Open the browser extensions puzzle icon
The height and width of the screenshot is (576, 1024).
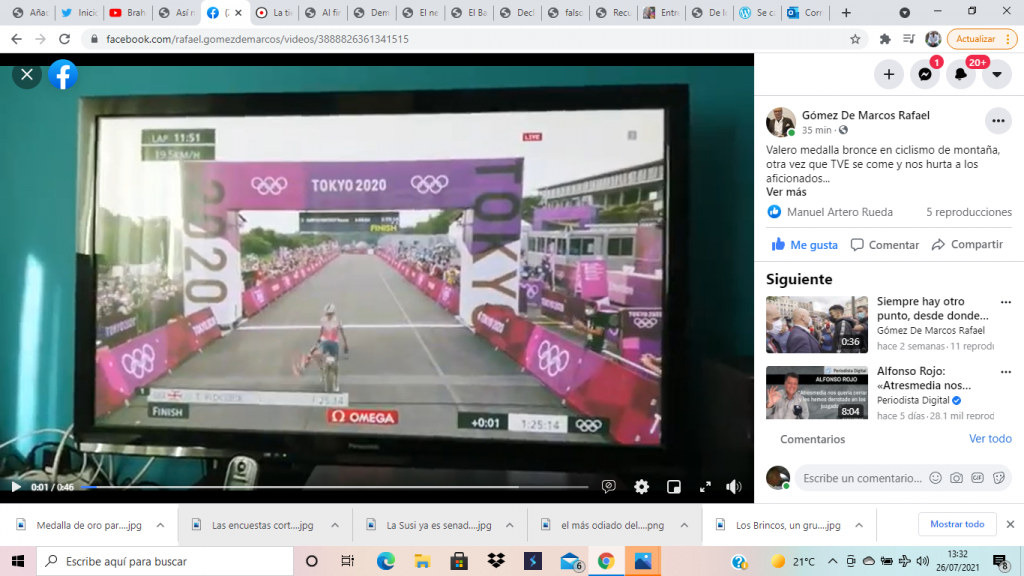[885, 39]
